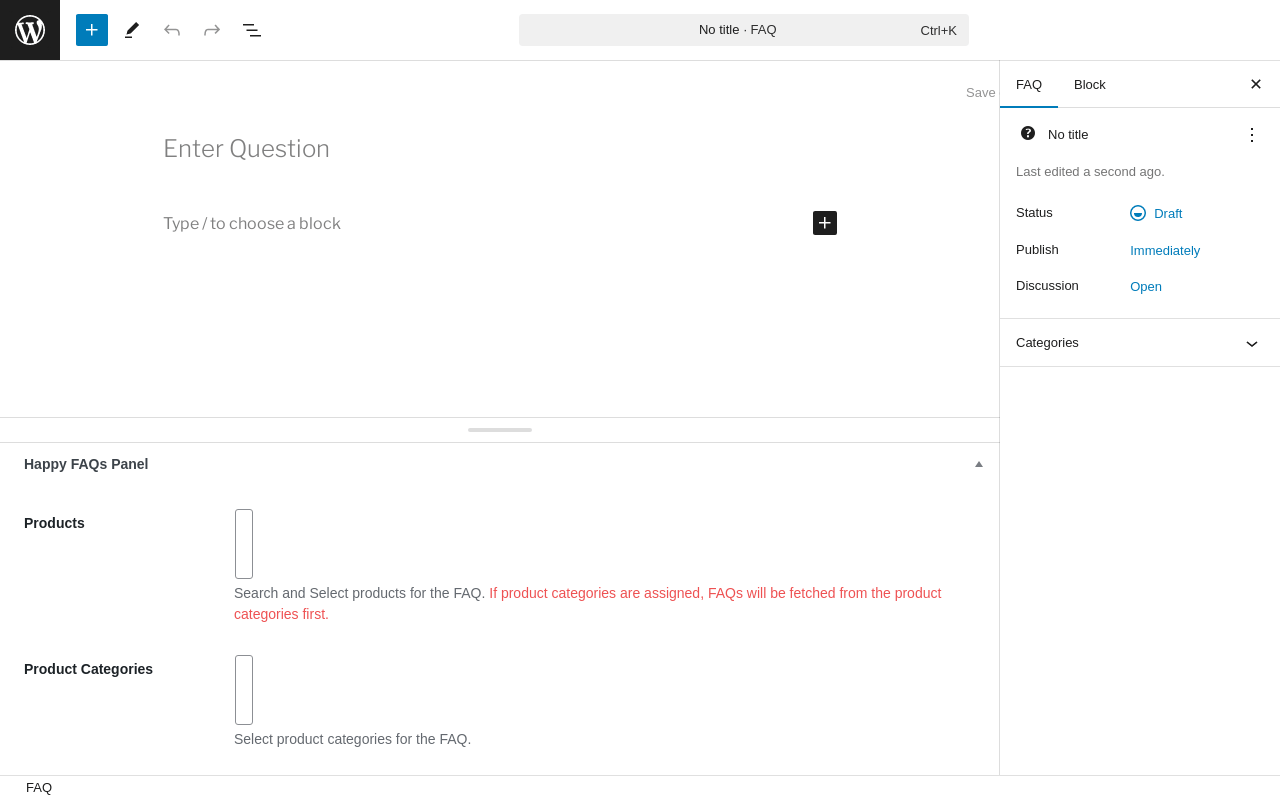Select the Tools pencil icon
This screenshot has width=1280, height=800.
132,30
